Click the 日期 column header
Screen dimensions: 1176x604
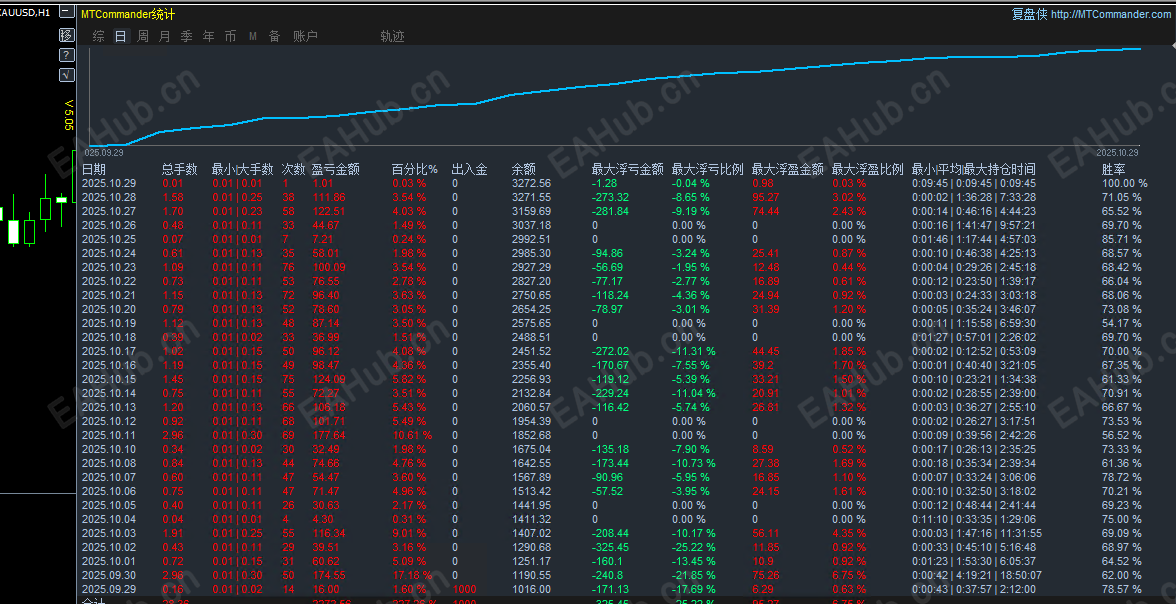click(94, 170)
